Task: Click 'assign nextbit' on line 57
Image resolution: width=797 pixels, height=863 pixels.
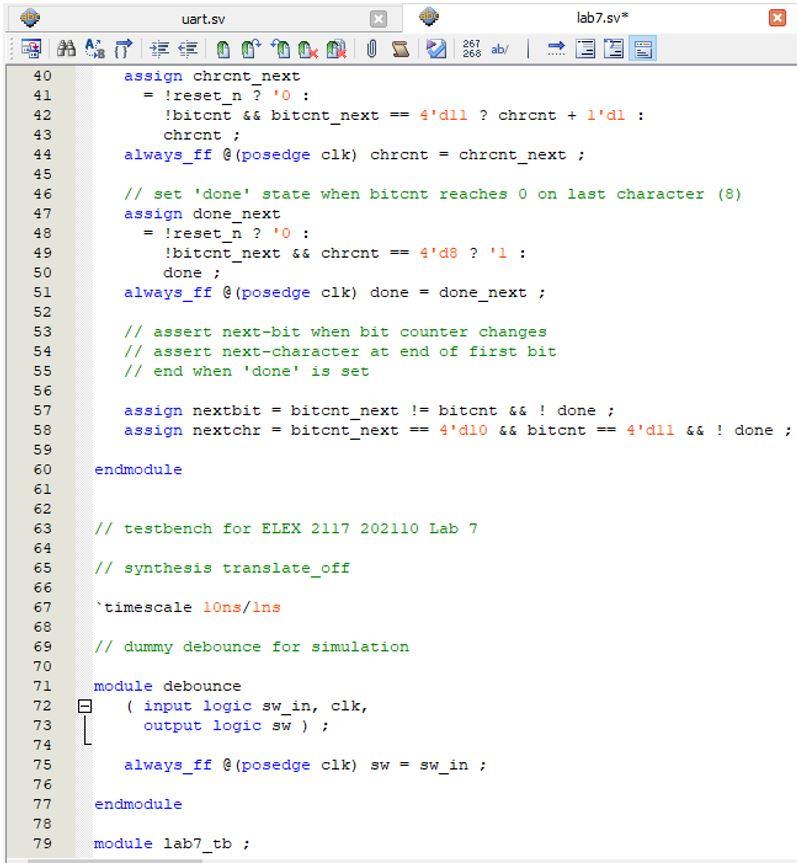Action: click(193, 410)
